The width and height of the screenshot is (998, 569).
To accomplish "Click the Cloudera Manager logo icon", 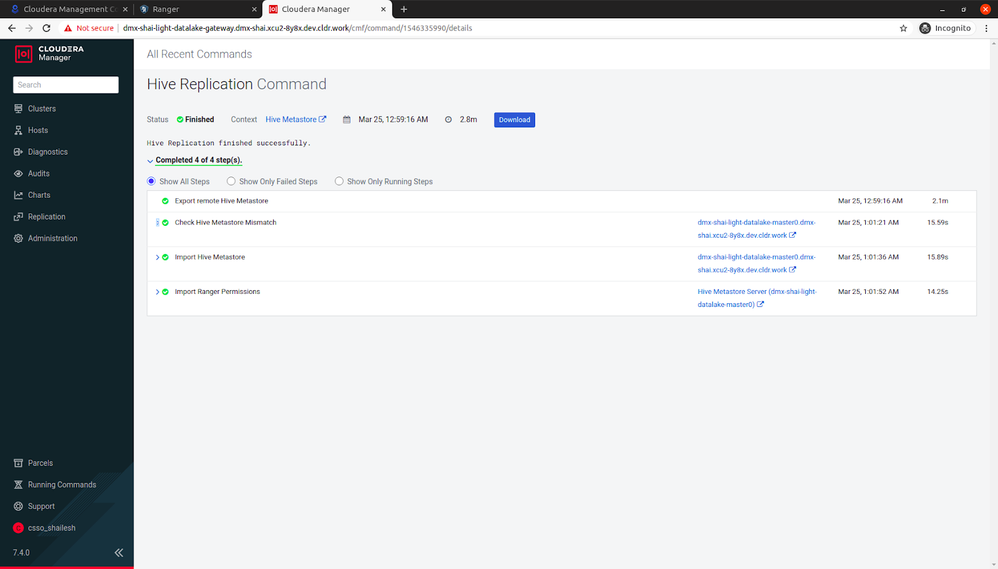I will [24, 54].
